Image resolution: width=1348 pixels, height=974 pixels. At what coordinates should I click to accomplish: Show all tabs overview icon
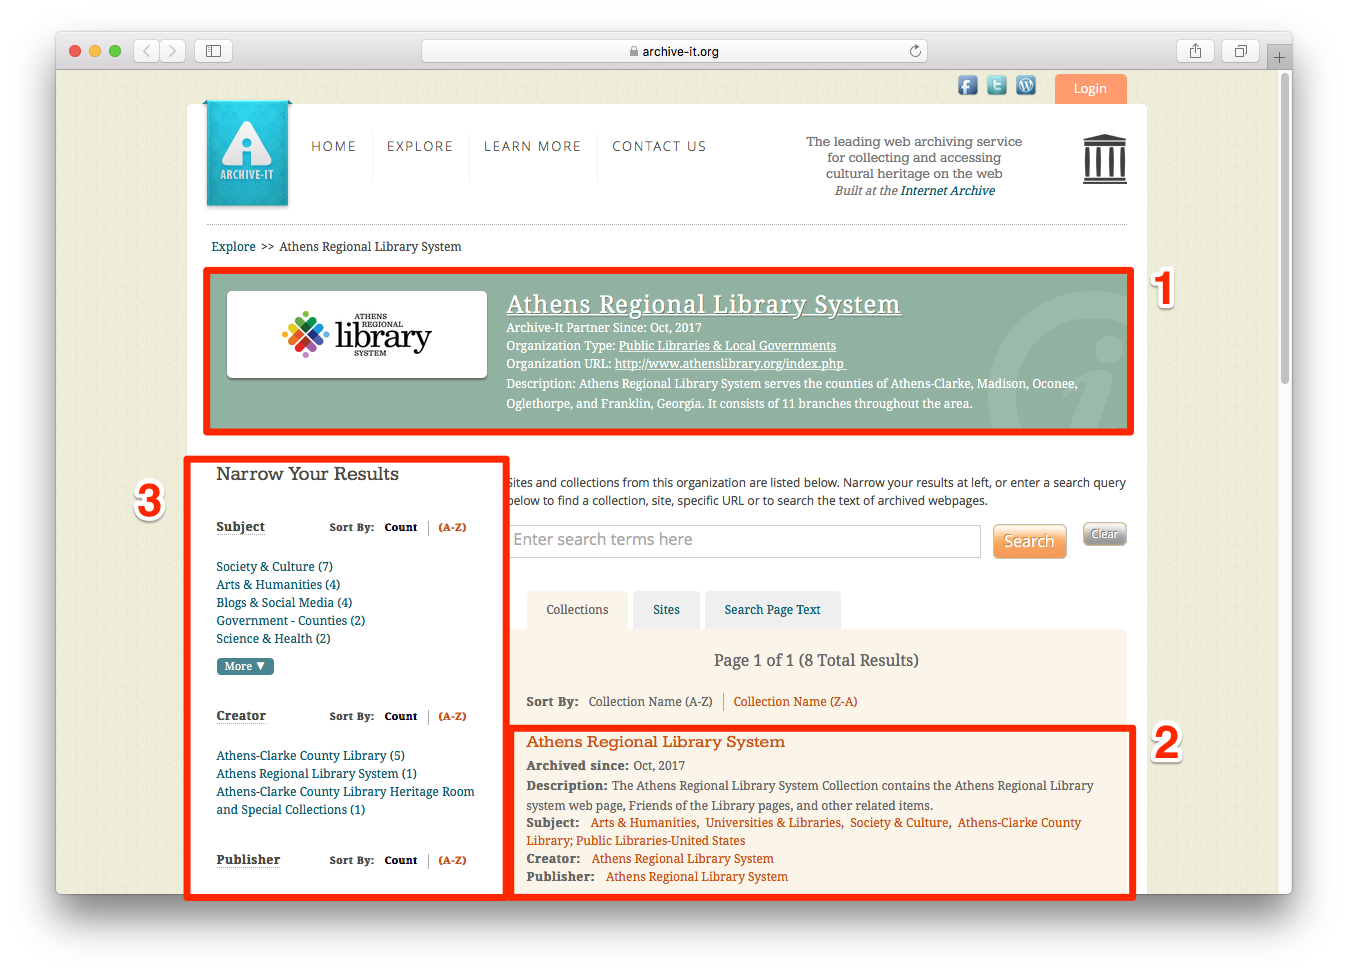click(x=1240, y=51)
